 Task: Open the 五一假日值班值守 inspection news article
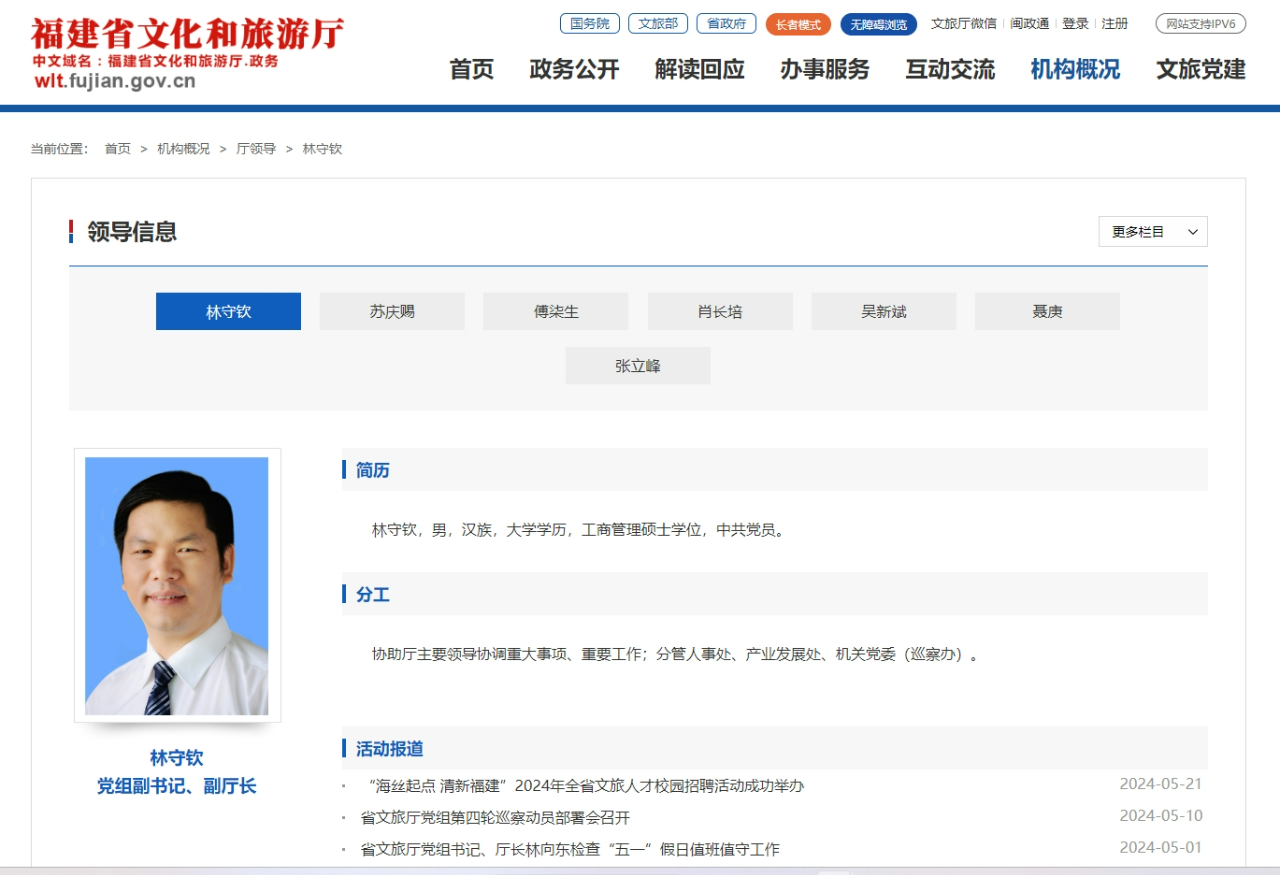click(x=570, y=850)
